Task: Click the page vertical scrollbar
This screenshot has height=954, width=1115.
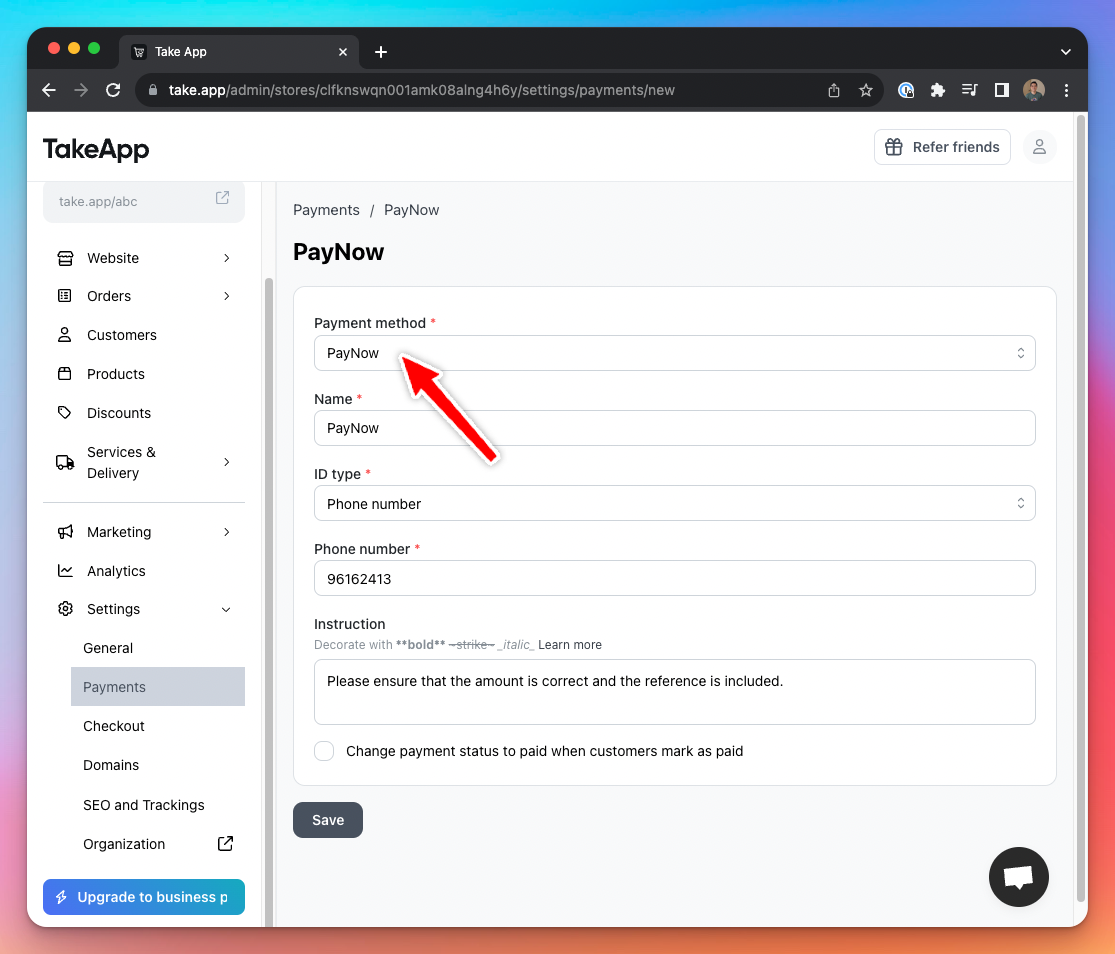Action: point(1081,508)
